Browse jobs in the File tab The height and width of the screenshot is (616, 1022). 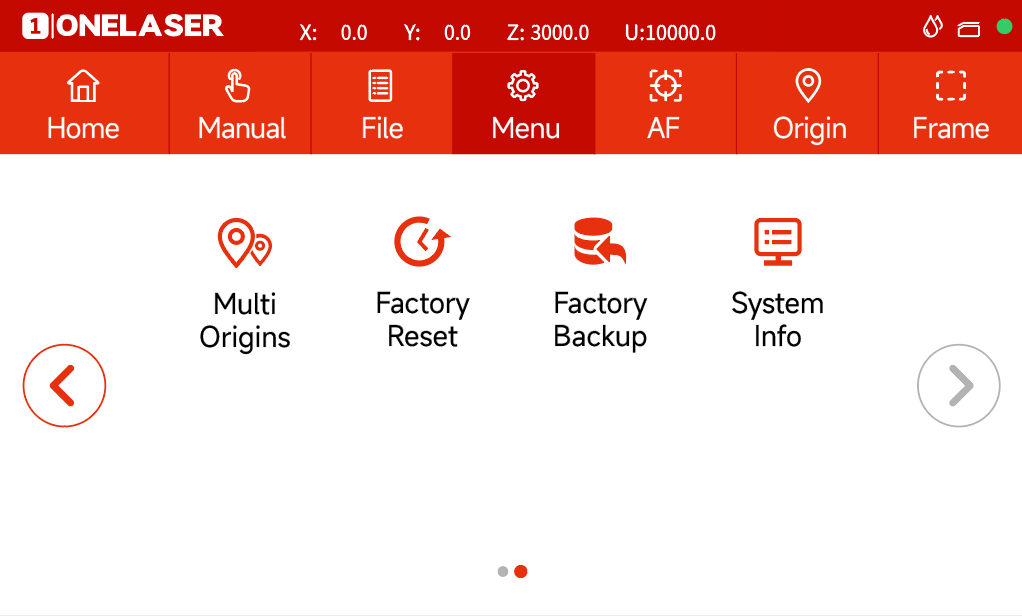click(381, 103)
